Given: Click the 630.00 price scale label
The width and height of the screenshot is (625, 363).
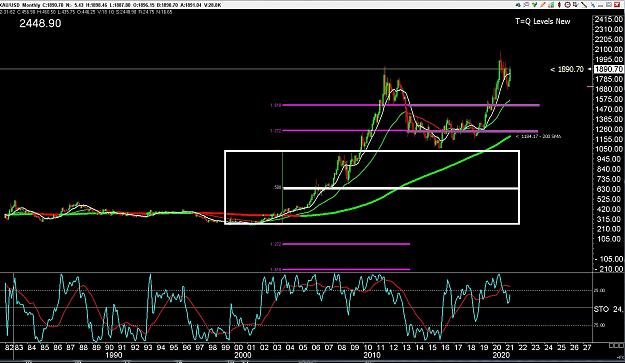Looking at the screenshot, I should [x=609, y=189].
